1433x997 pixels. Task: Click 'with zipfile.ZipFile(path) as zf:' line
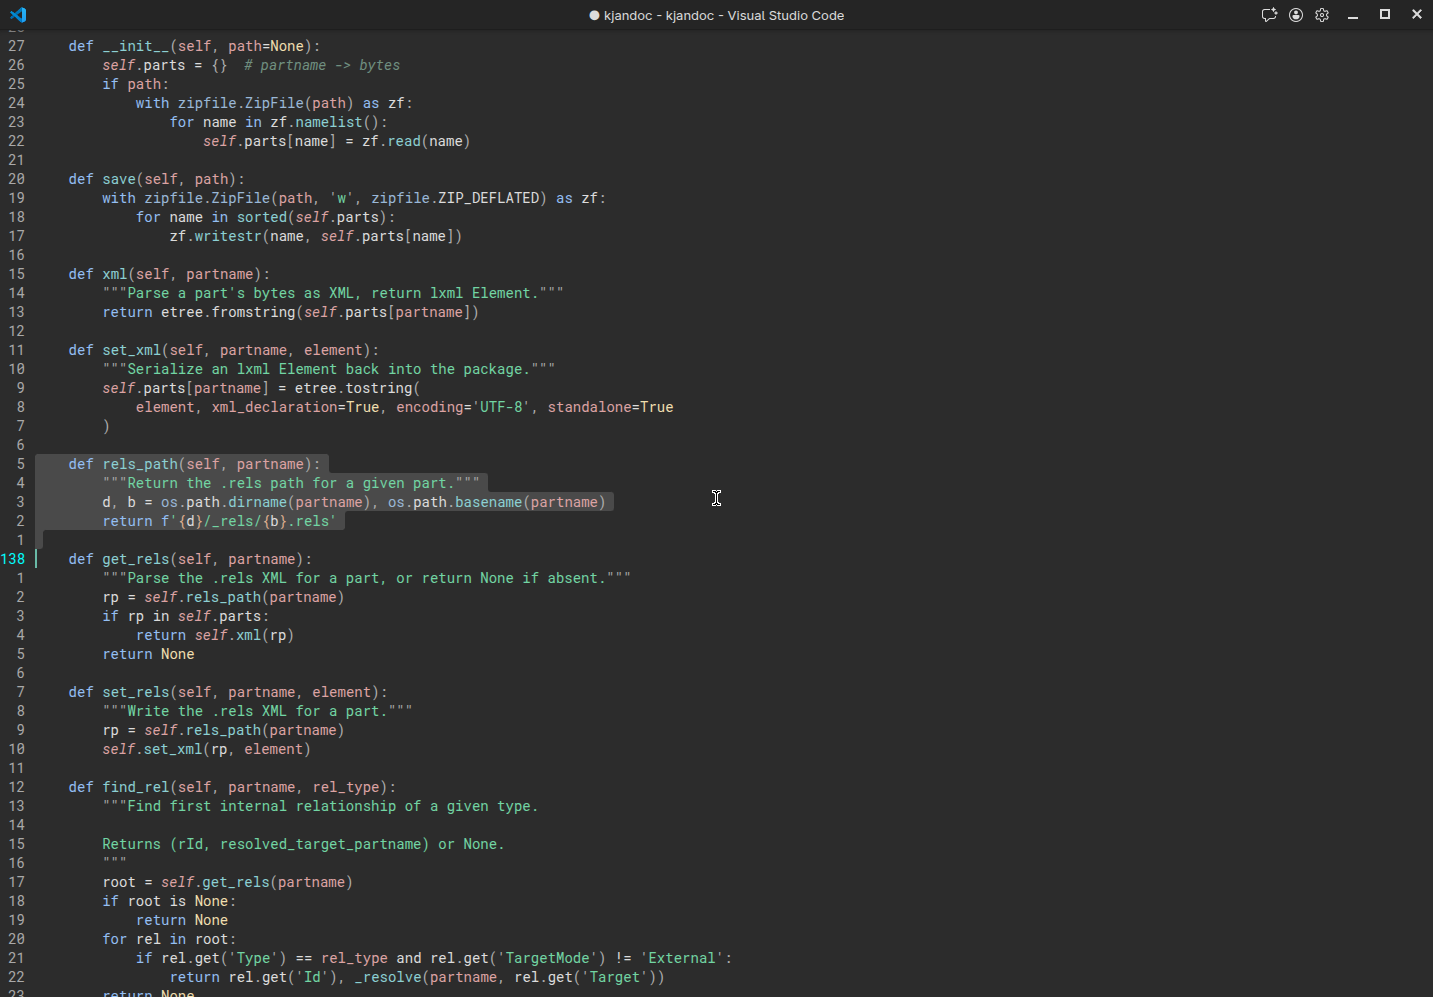274,103
